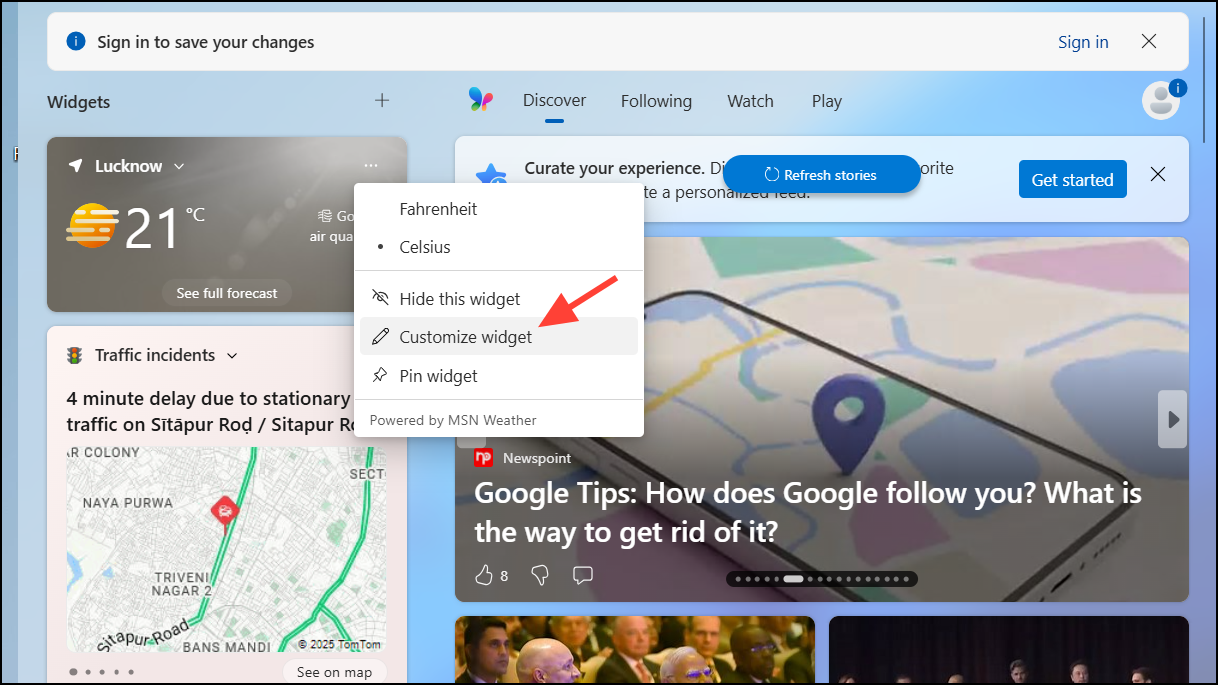Click the Get started button
Screen dimensions: 1218x685
1072,179
